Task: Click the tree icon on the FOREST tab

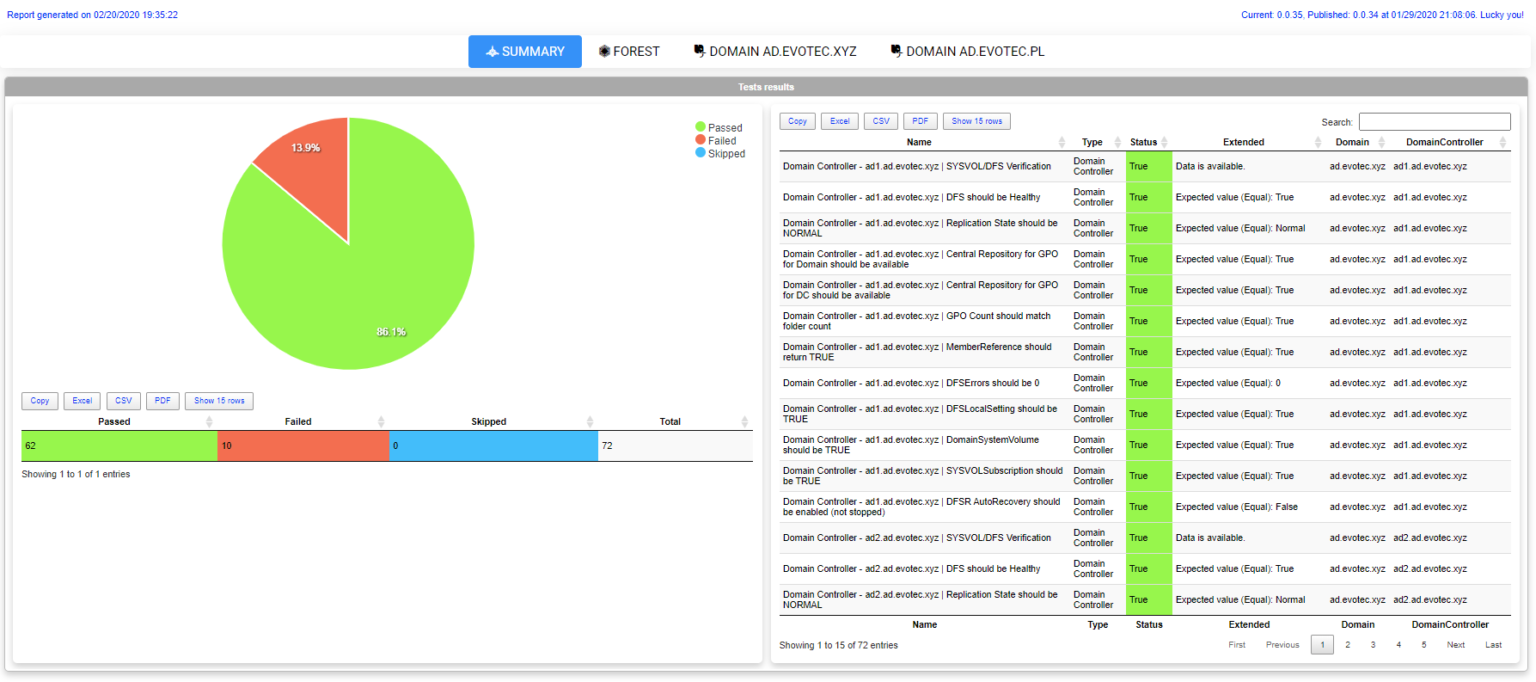Action: (x=604, y=51)
